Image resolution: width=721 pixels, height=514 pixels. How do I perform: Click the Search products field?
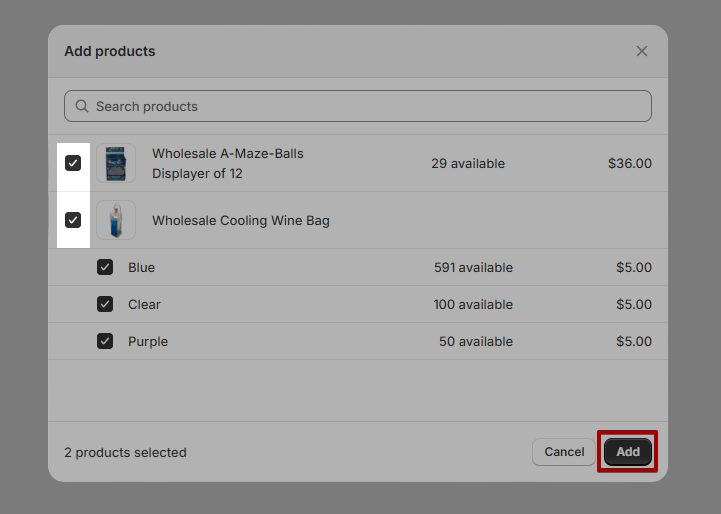[x=358, y=106]
